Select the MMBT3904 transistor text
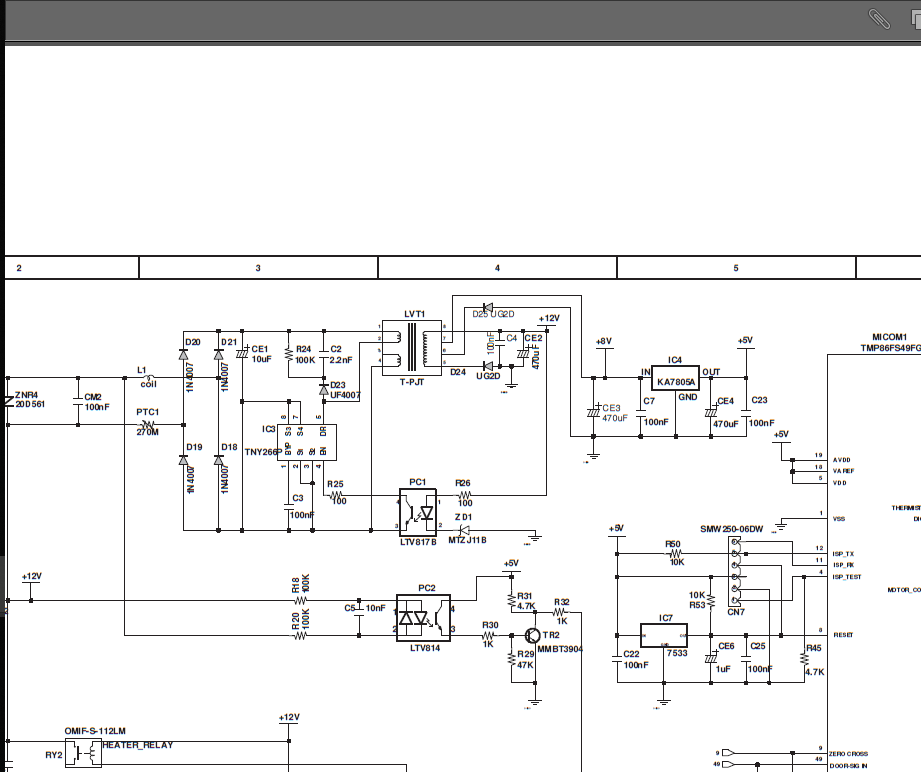This screenshot has width=921, height=772. point(560,649)
